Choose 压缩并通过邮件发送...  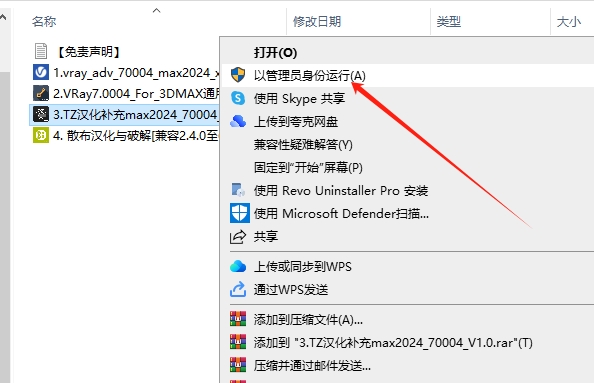click(312, 366)
